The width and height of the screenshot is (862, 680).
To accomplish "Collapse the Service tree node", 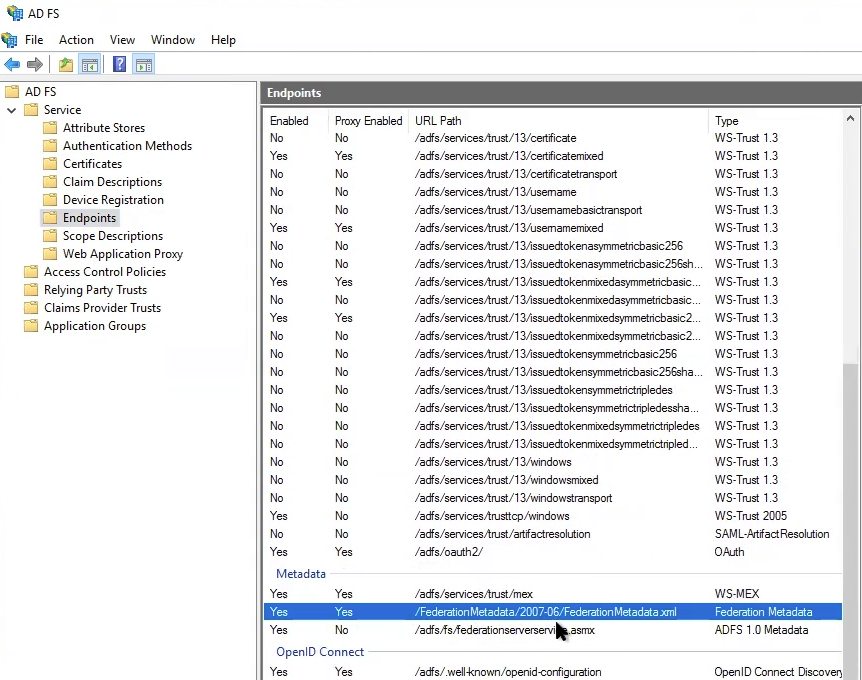I will click(x=12, y=110).
